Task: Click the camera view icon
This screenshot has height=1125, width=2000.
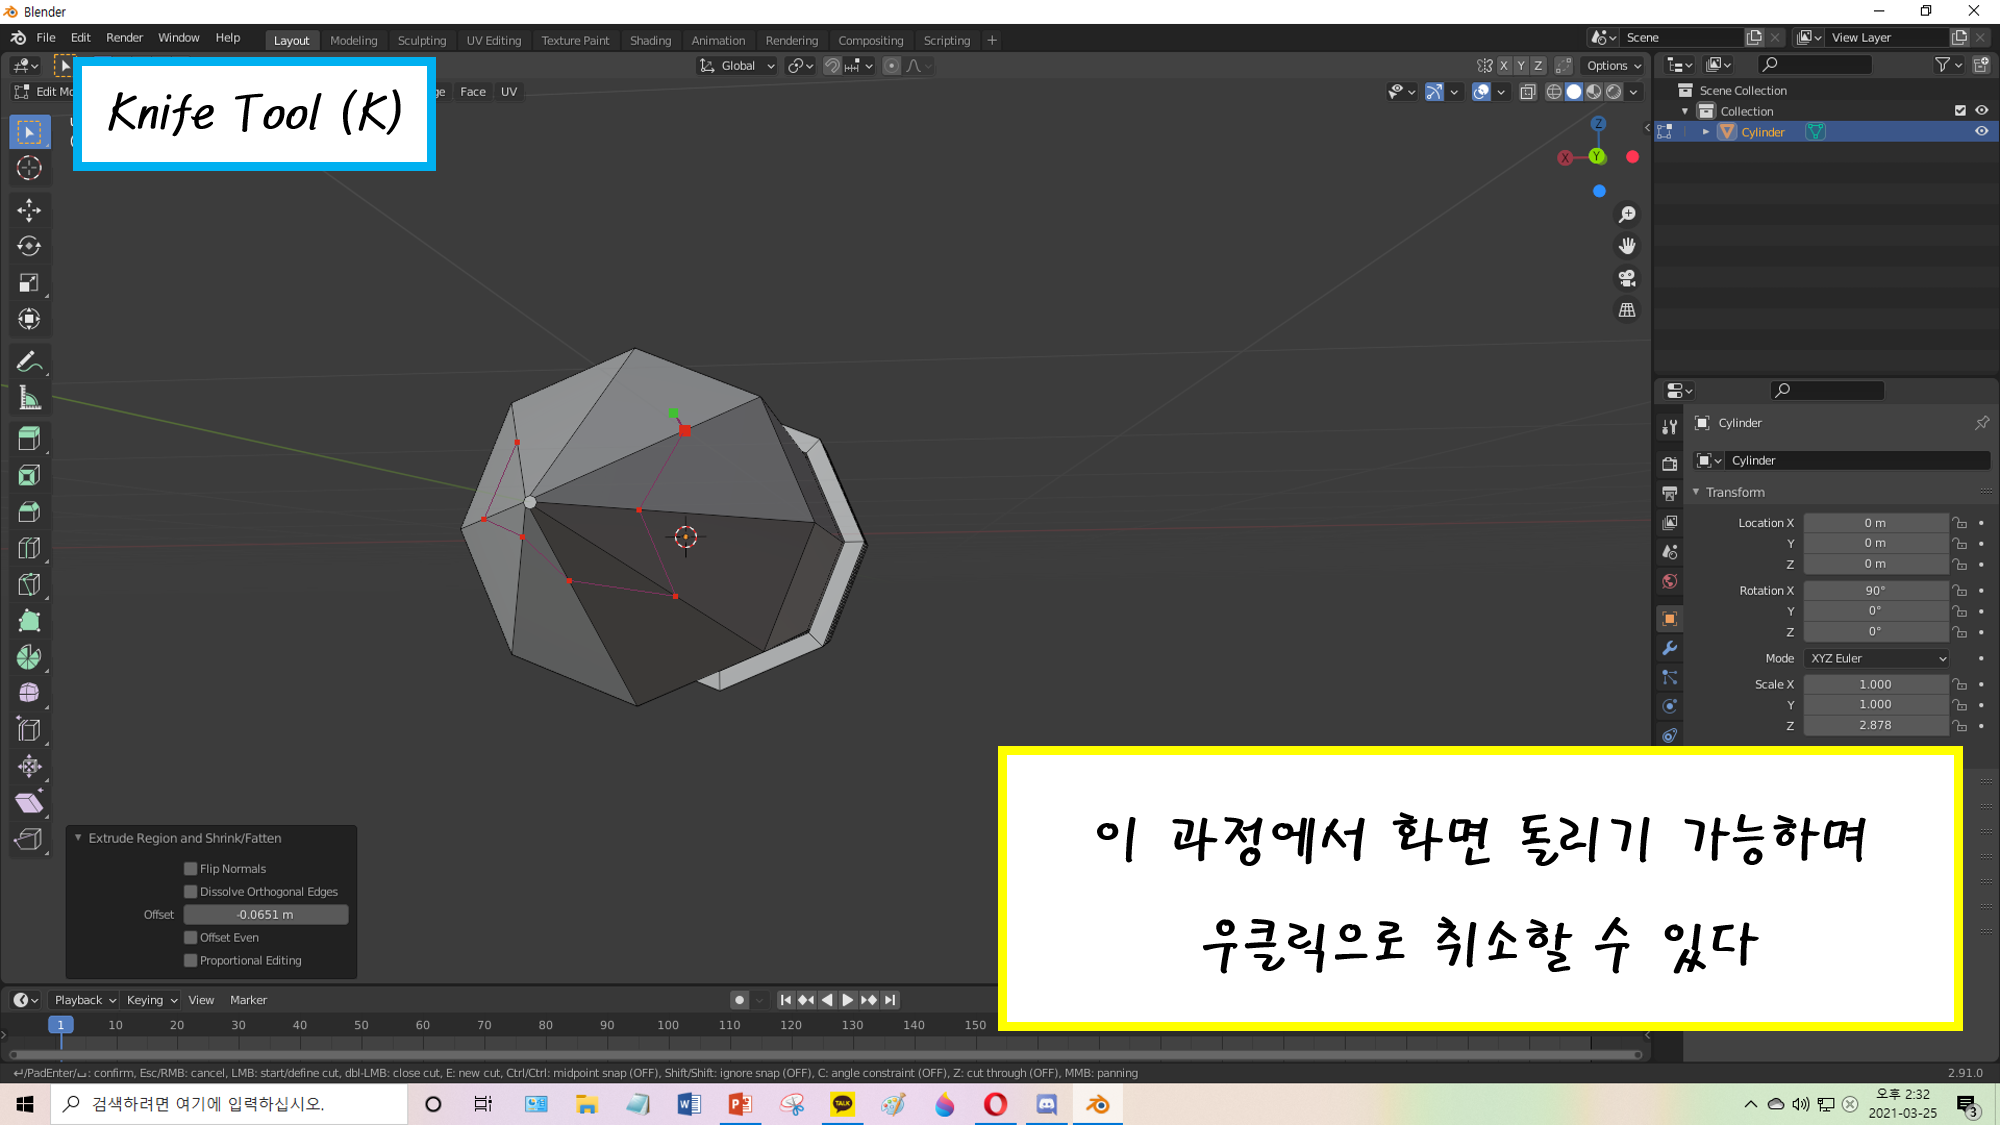Action: click(x=1627, y=278)
